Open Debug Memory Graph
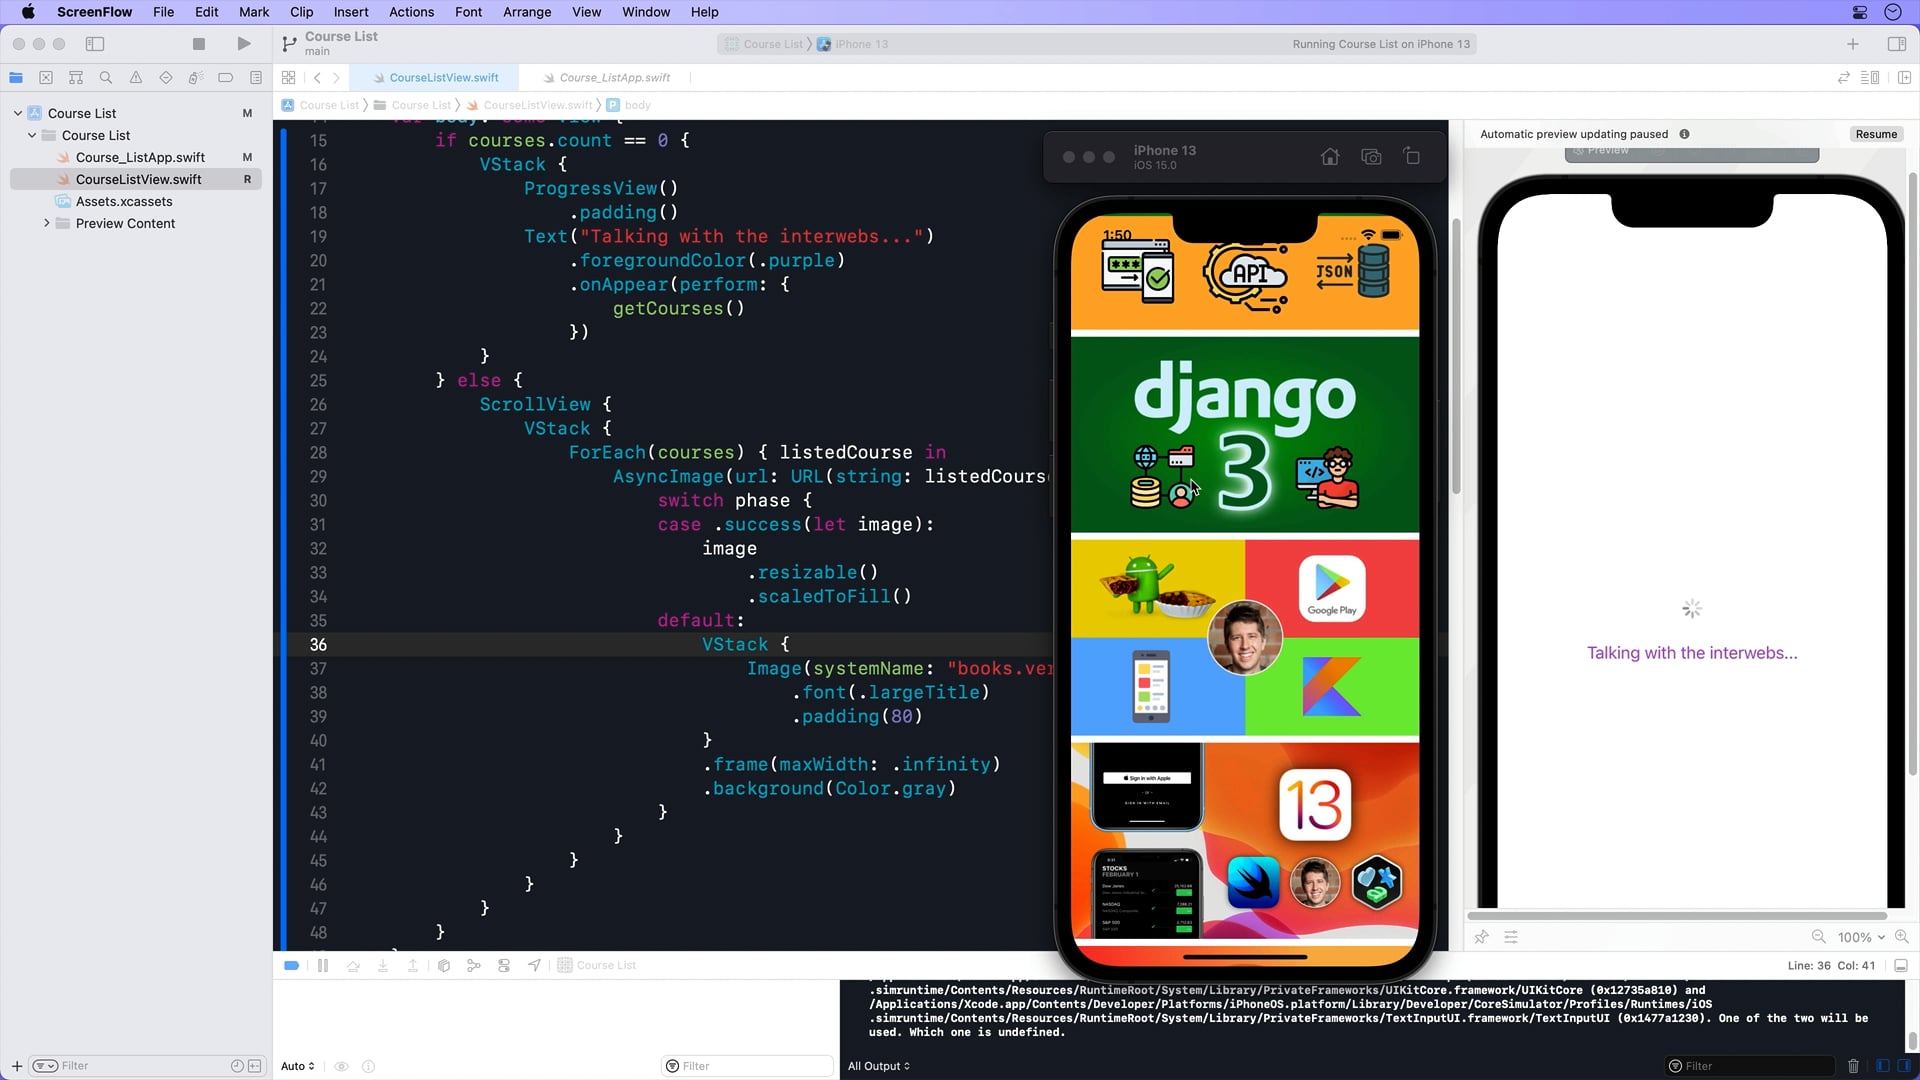 474,965
